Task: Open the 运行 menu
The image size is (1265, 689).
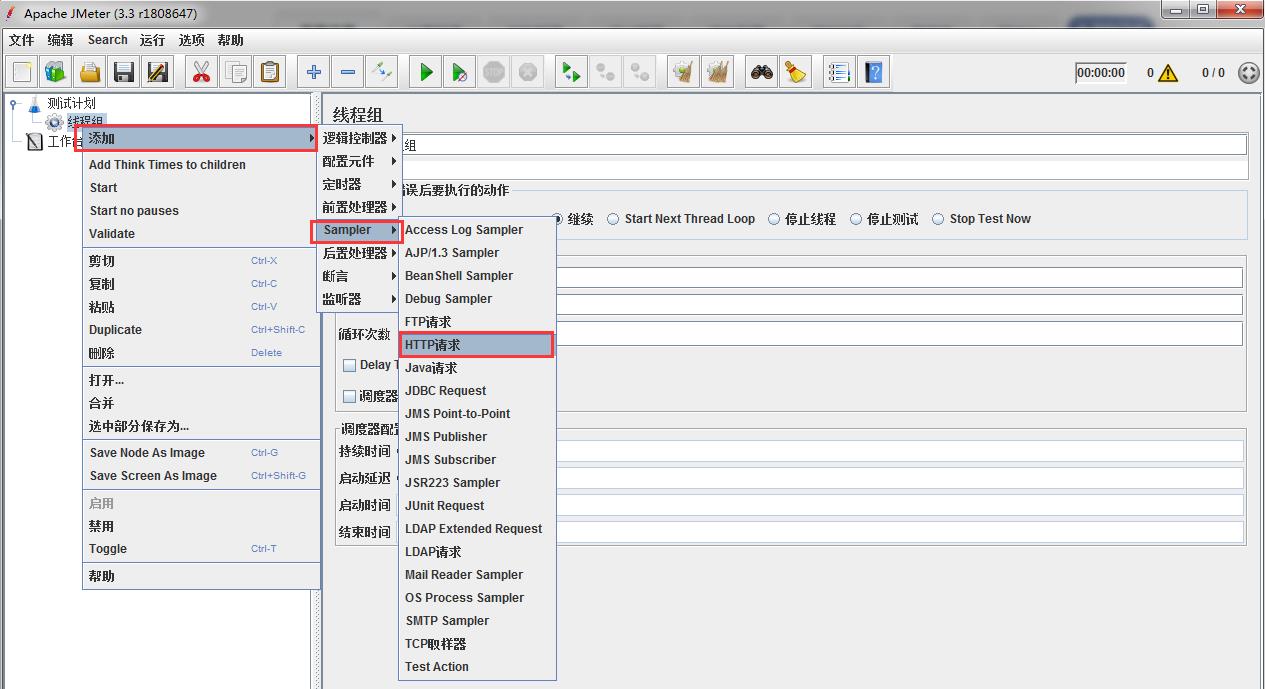Action: click(x=152, y=40)
